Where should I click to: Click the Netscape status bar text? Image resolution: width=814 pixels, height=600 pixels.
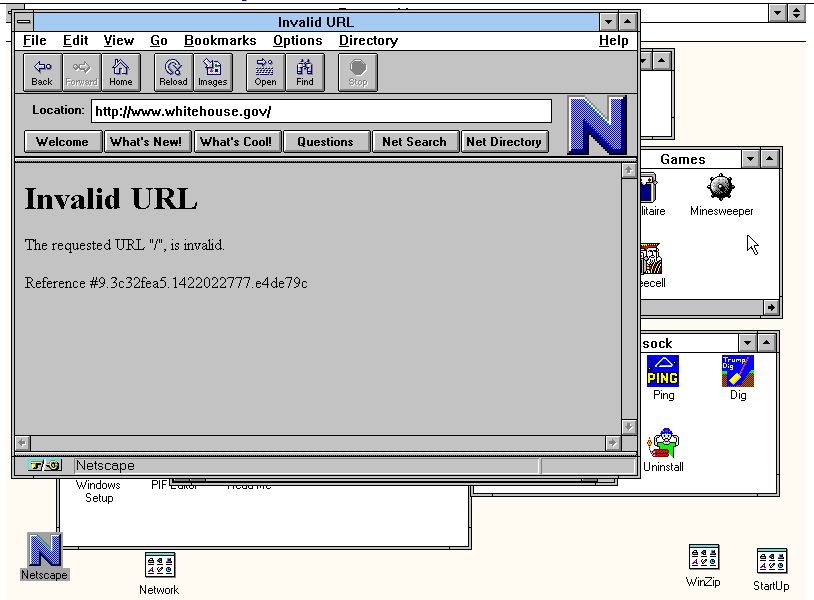[x=105, y=466]
